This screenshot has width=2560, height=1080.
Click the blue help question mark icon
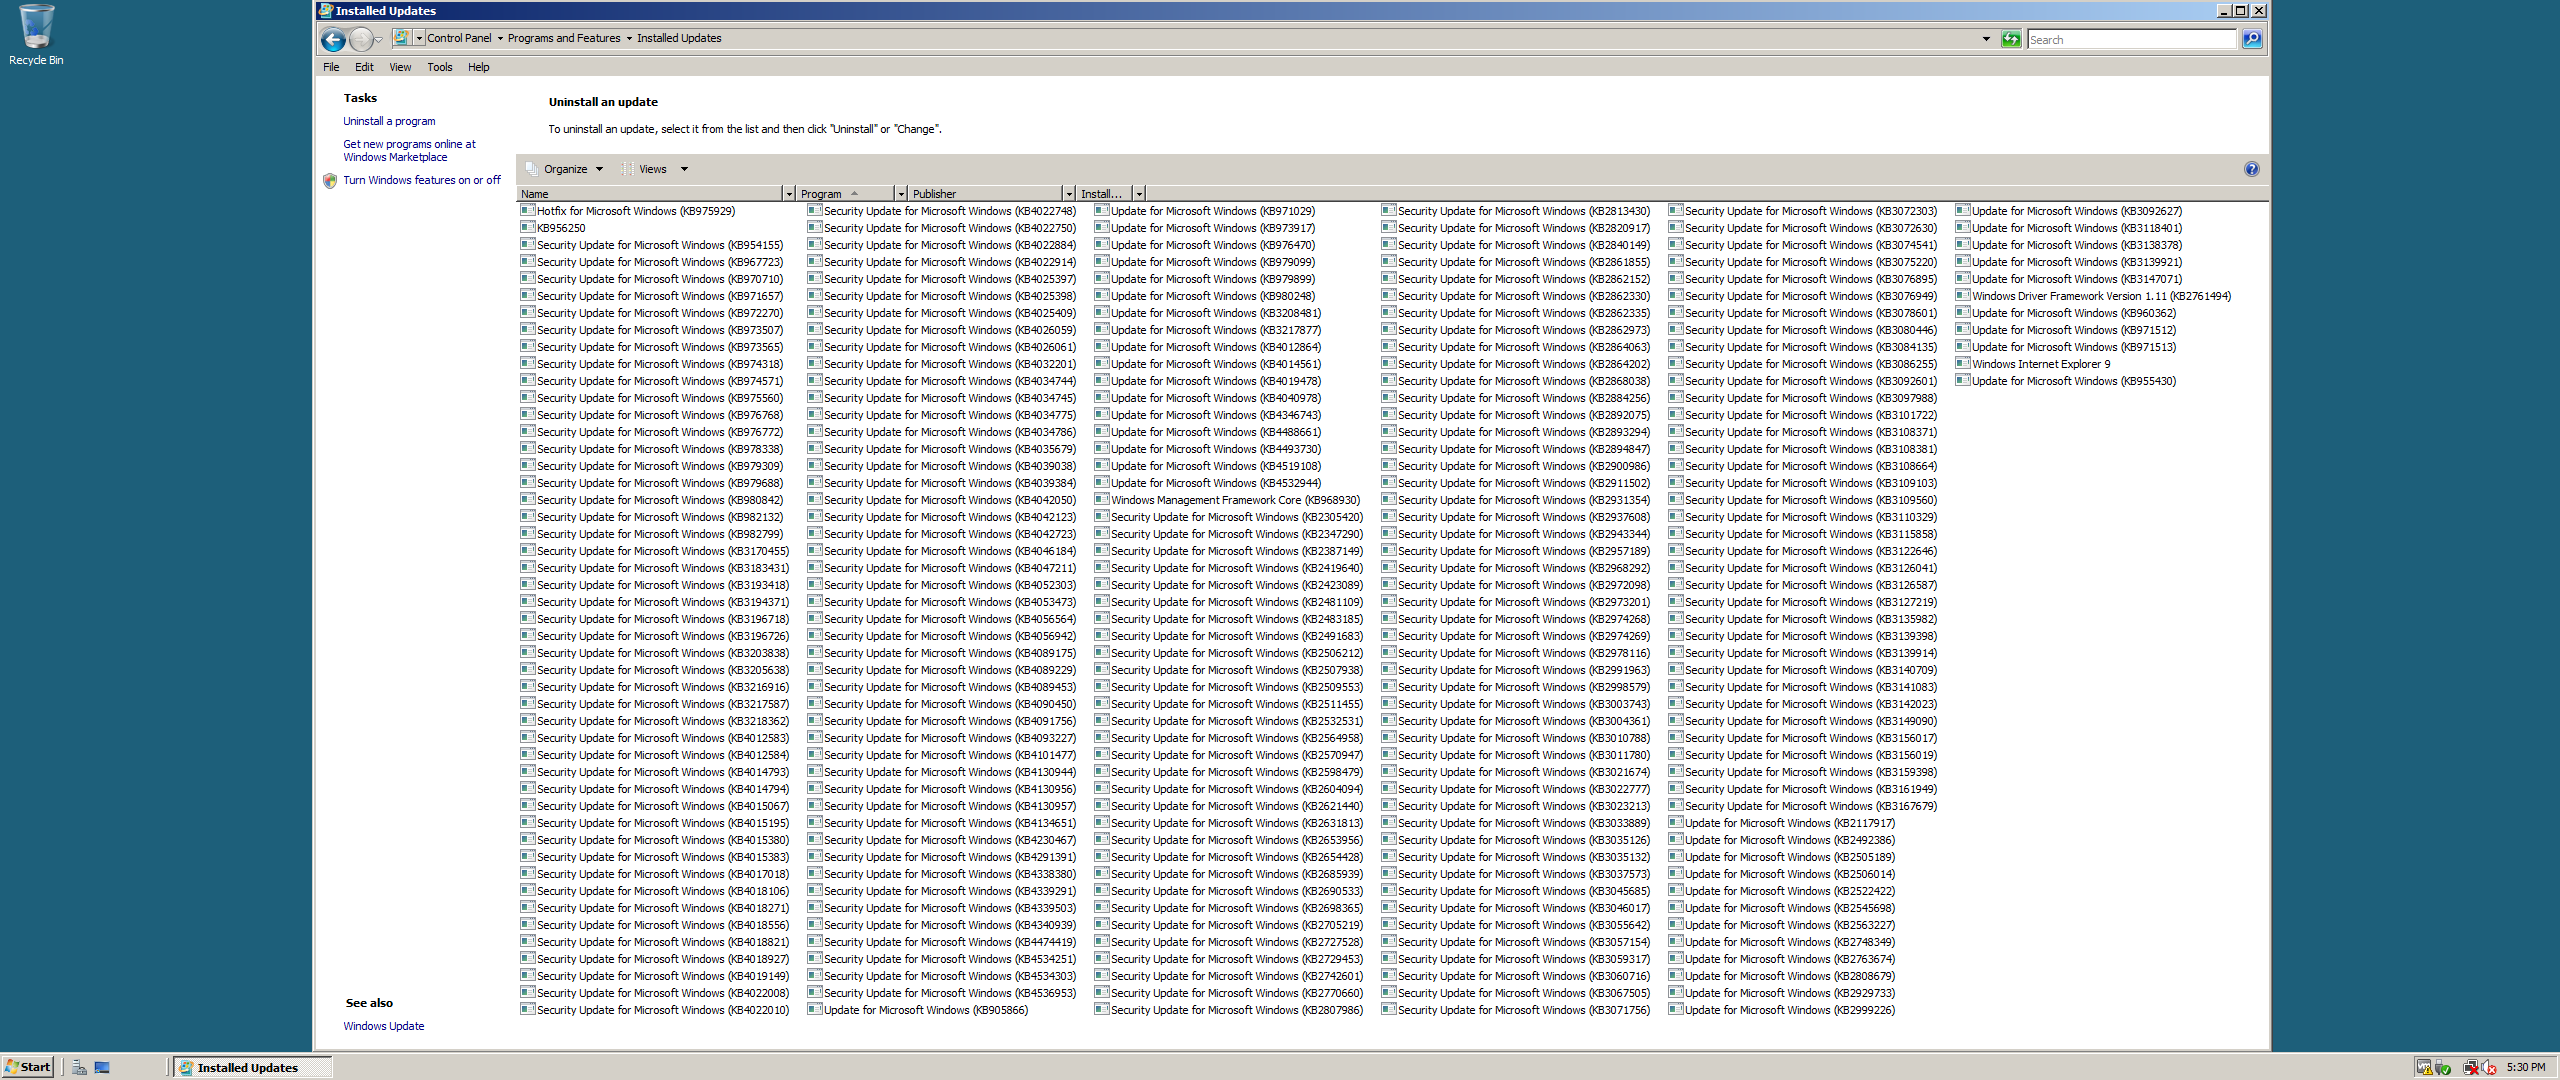tap(2252, 169)
